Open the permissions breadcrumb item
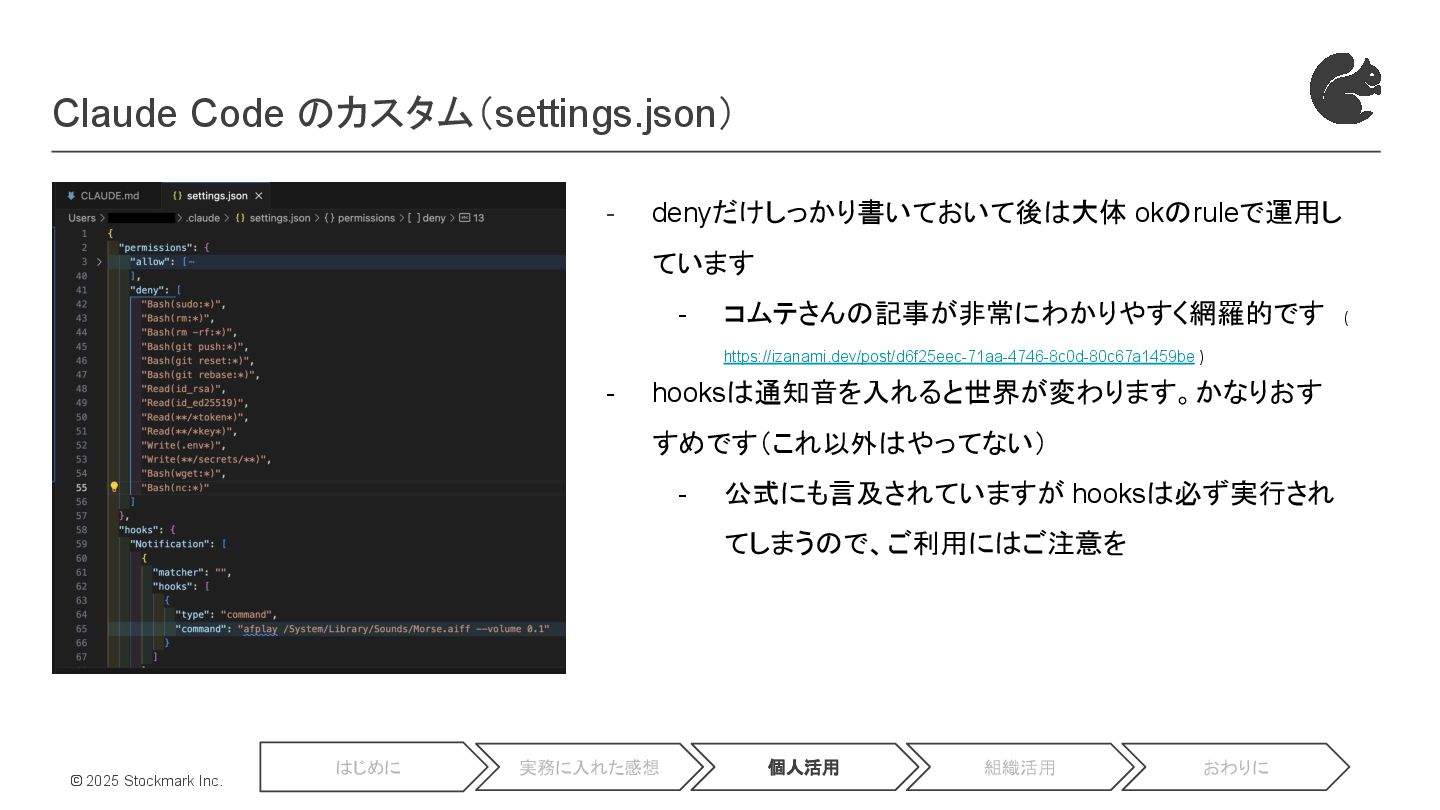The image size is (1440, 810). point(366,218)
